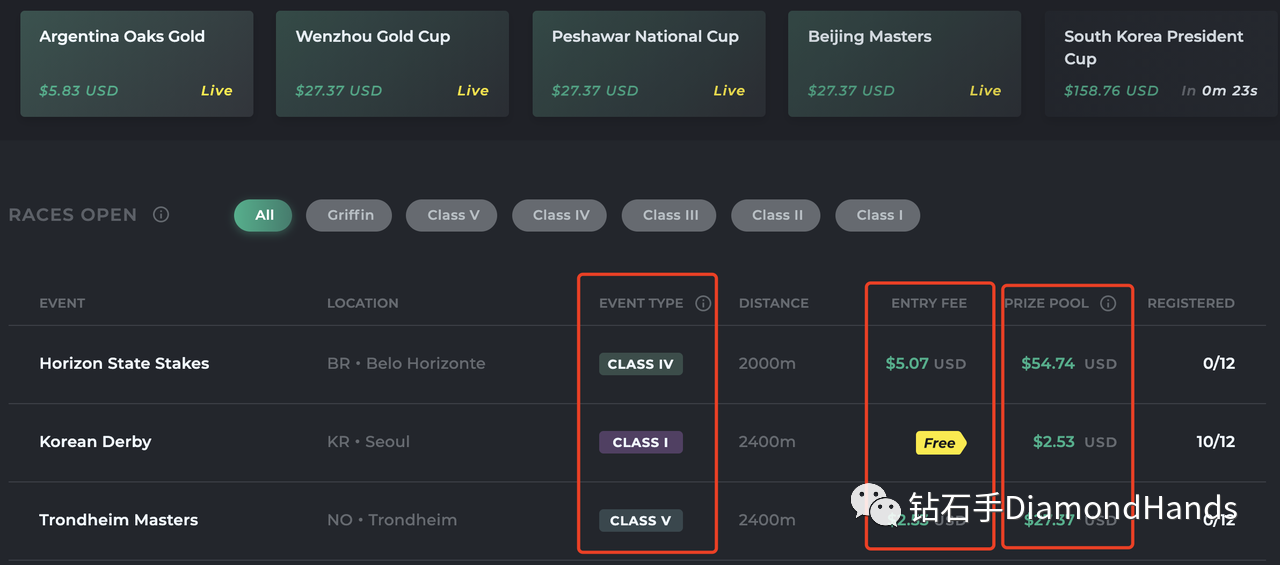This screenshot has width=1280, height=565.
Task: Open the Beijing Masters live race card
Action: (x=905, y=64)
